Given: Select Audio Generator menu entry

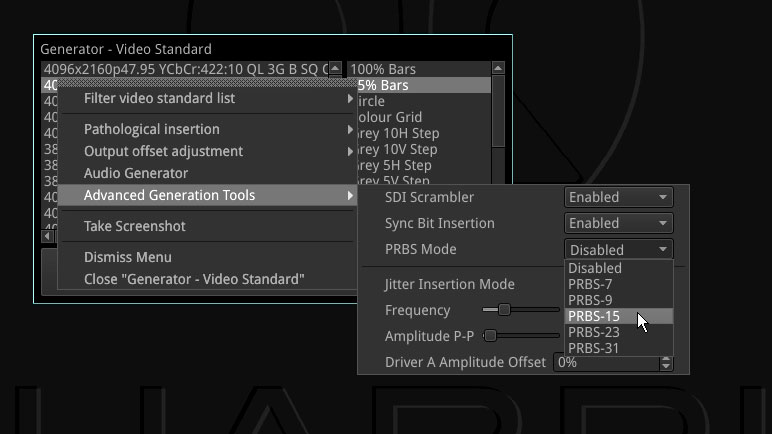Looking at the screenshot, I should (x=207, y=173).
